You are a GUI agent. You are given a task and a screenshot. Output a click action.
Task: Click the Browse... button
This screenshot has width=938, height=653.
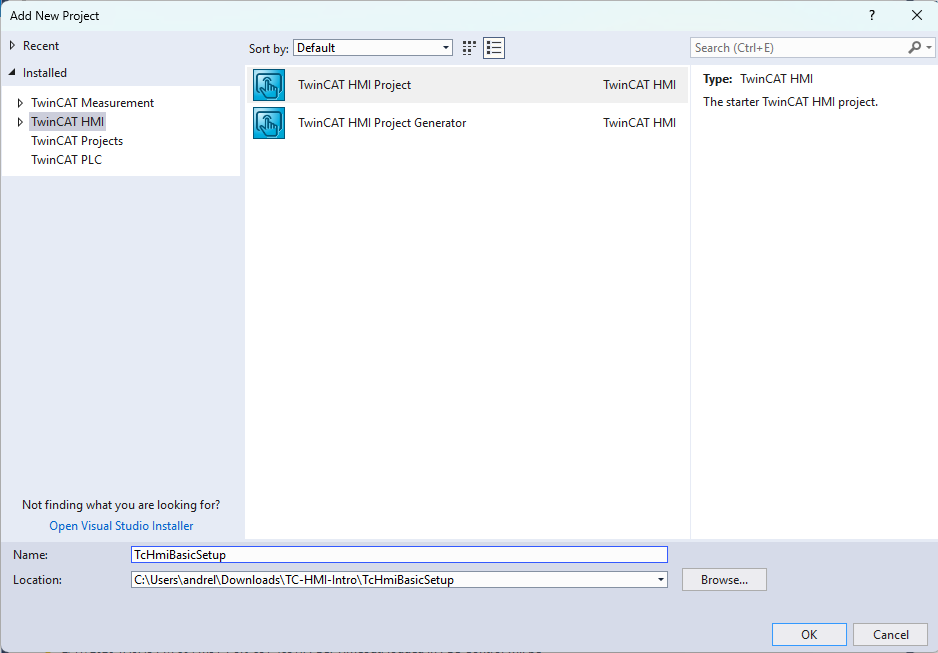(x=724, y=579)
